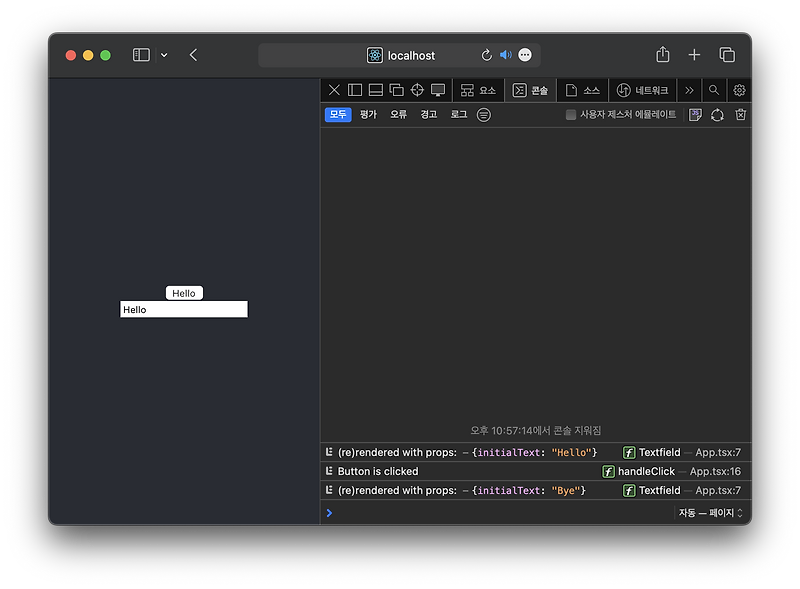Close the Web Inspector panel
The image size is (800, 589).
(334, 90)
